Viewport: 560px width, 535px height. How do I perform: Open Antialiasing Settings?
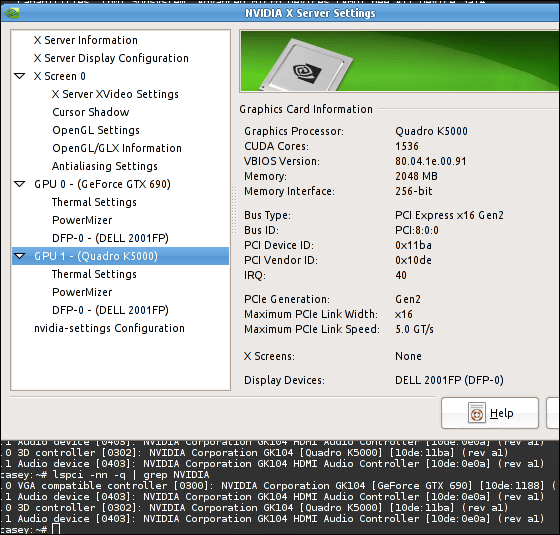[105, 166]
